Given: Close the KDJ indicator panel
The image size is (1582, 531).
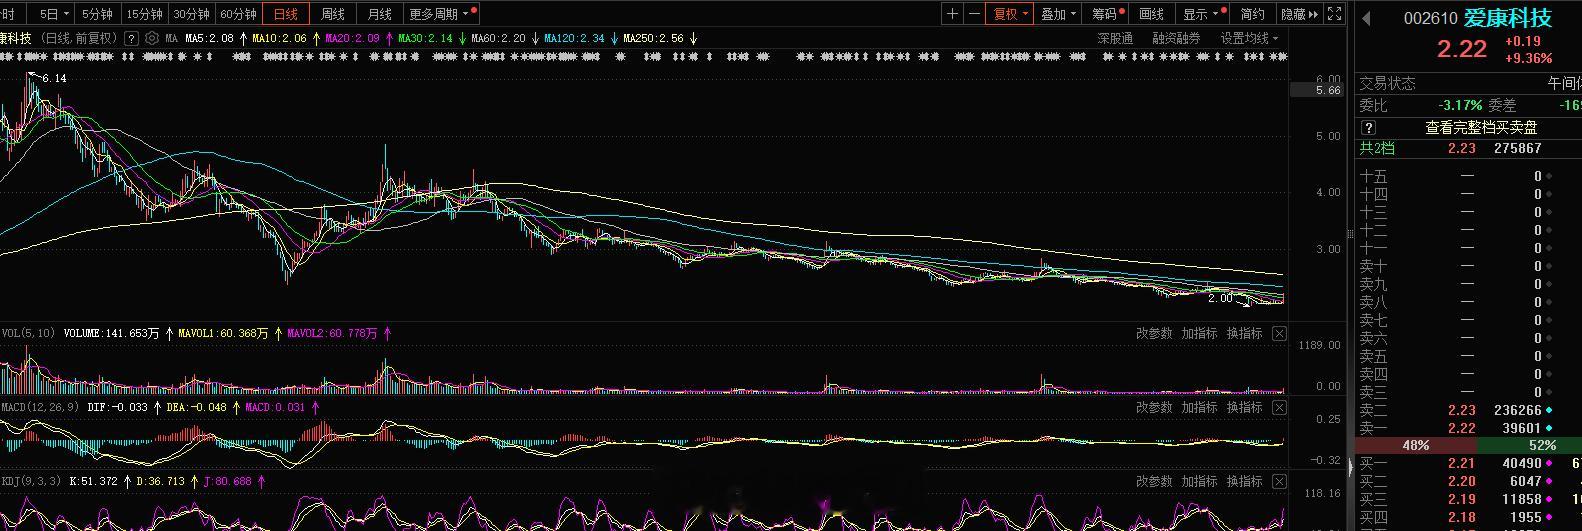Looking at the screenshot, I should click(1279, 482).
